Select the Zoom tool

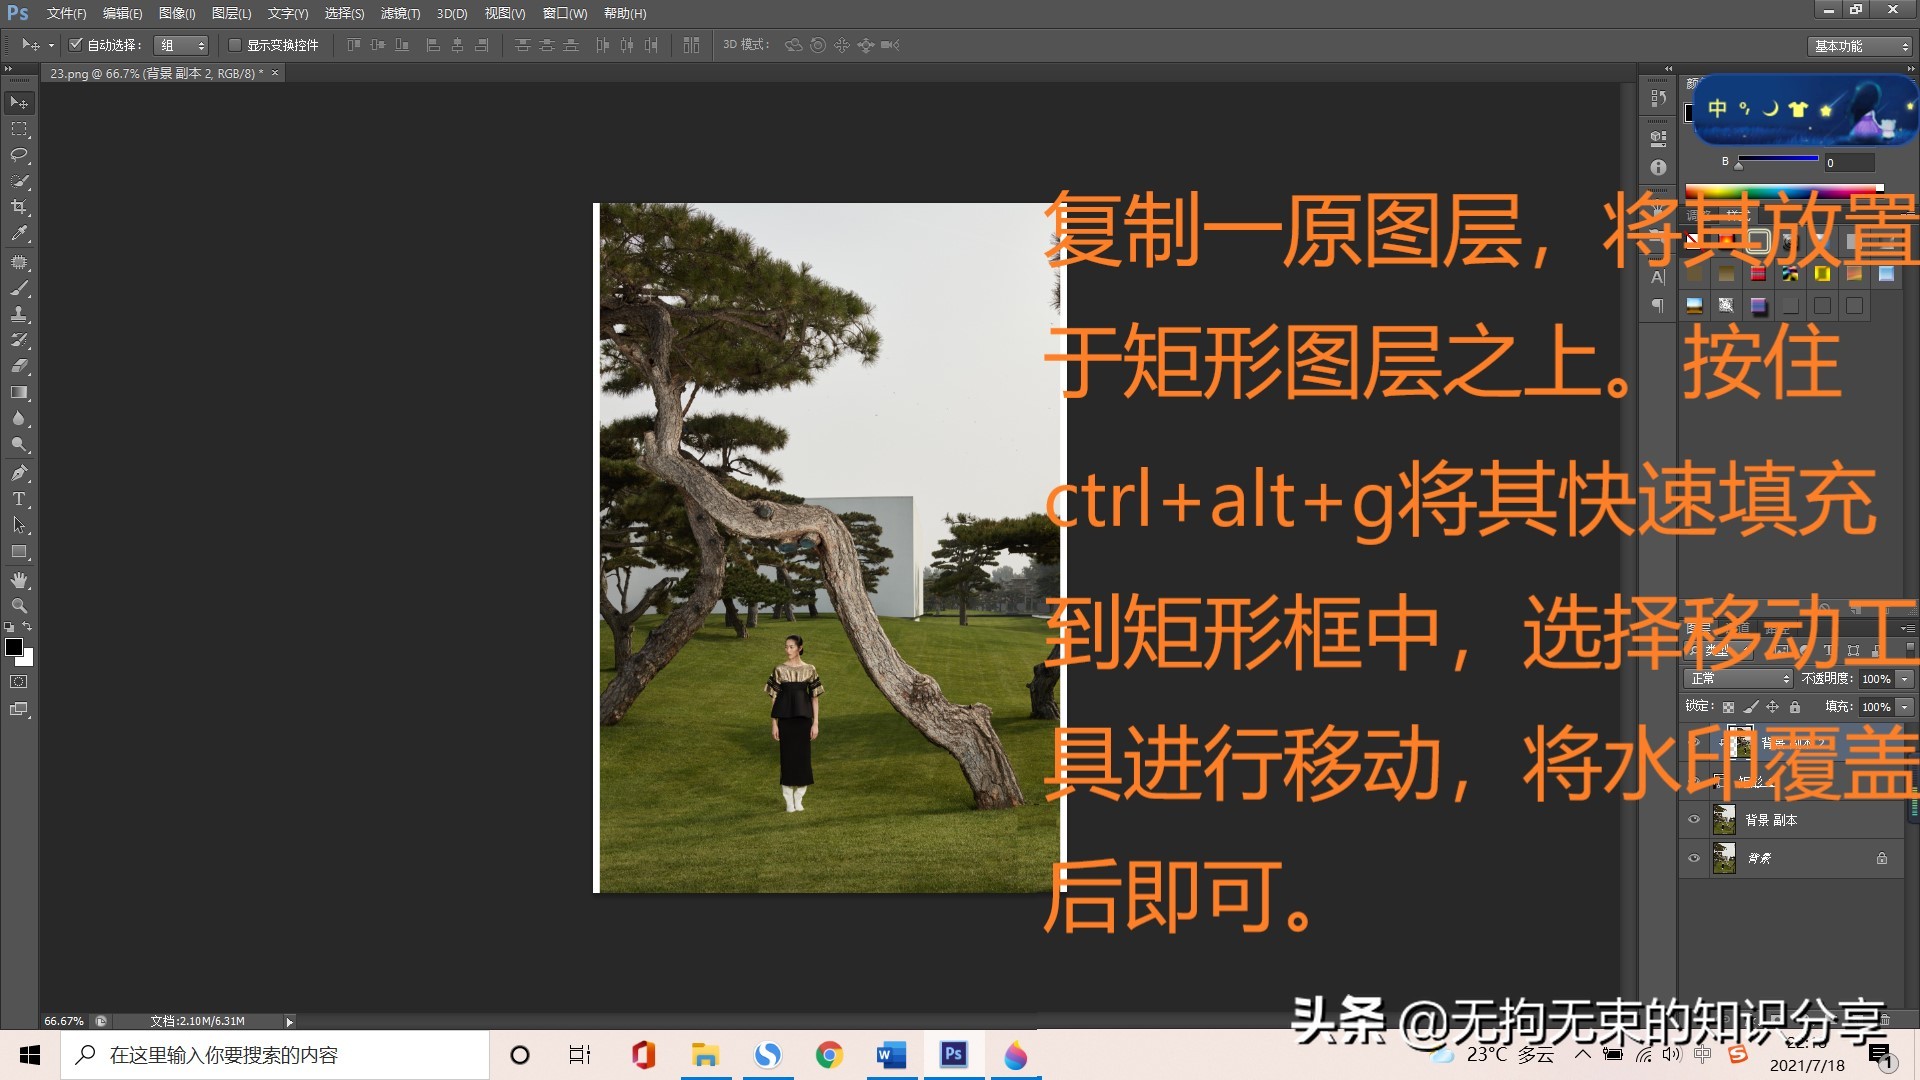(x=18, y=605)
